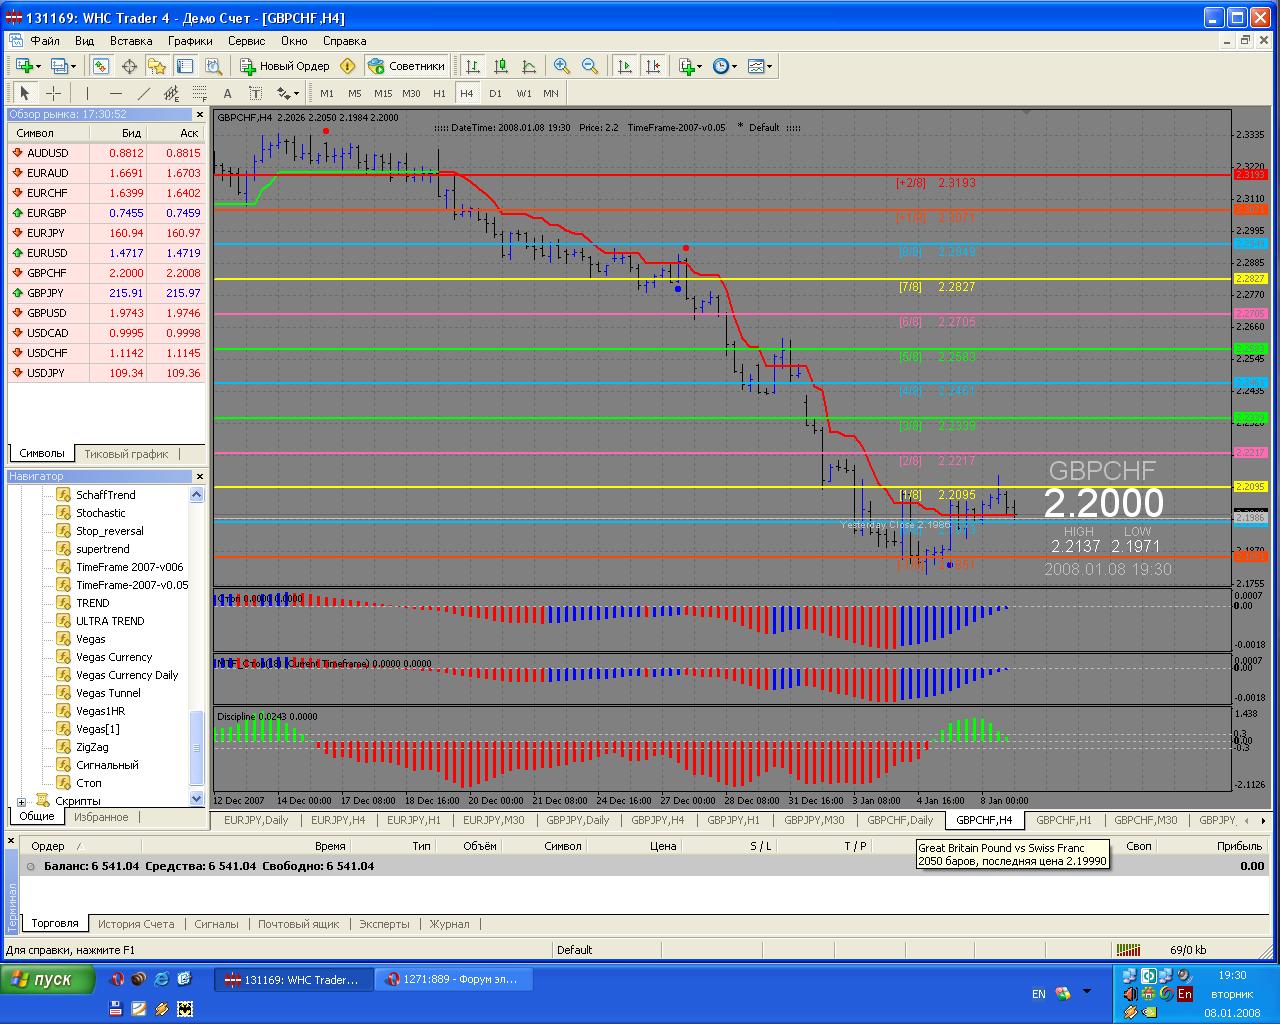Switch timeframe to M15
The height and width of the screenshot is (1024, 1280).
click(x=383, y=93)
